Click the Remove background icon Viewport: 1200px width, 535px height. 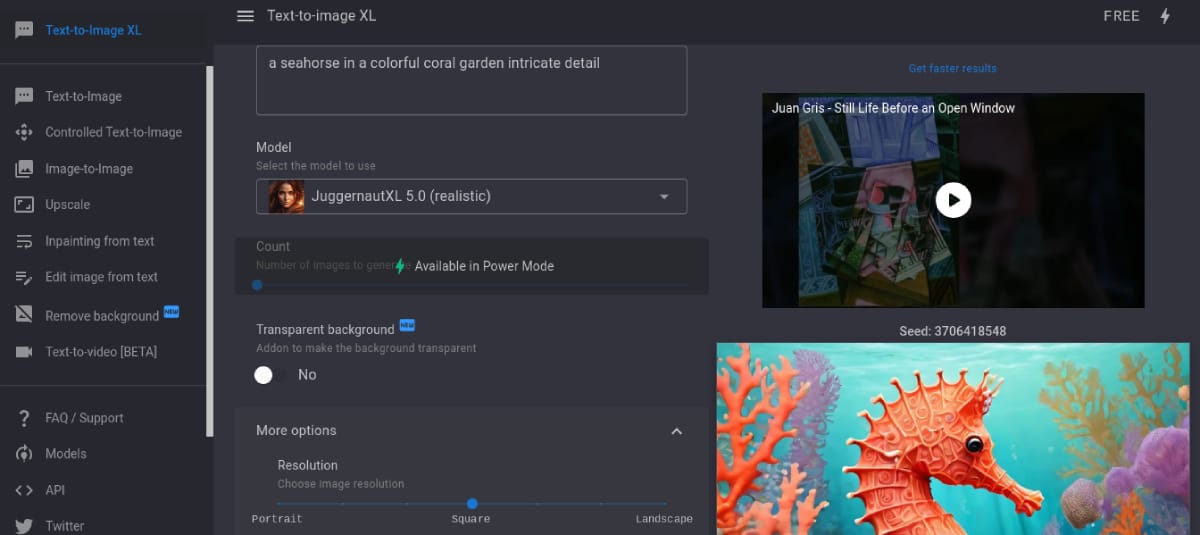click(x=24, y=315)
